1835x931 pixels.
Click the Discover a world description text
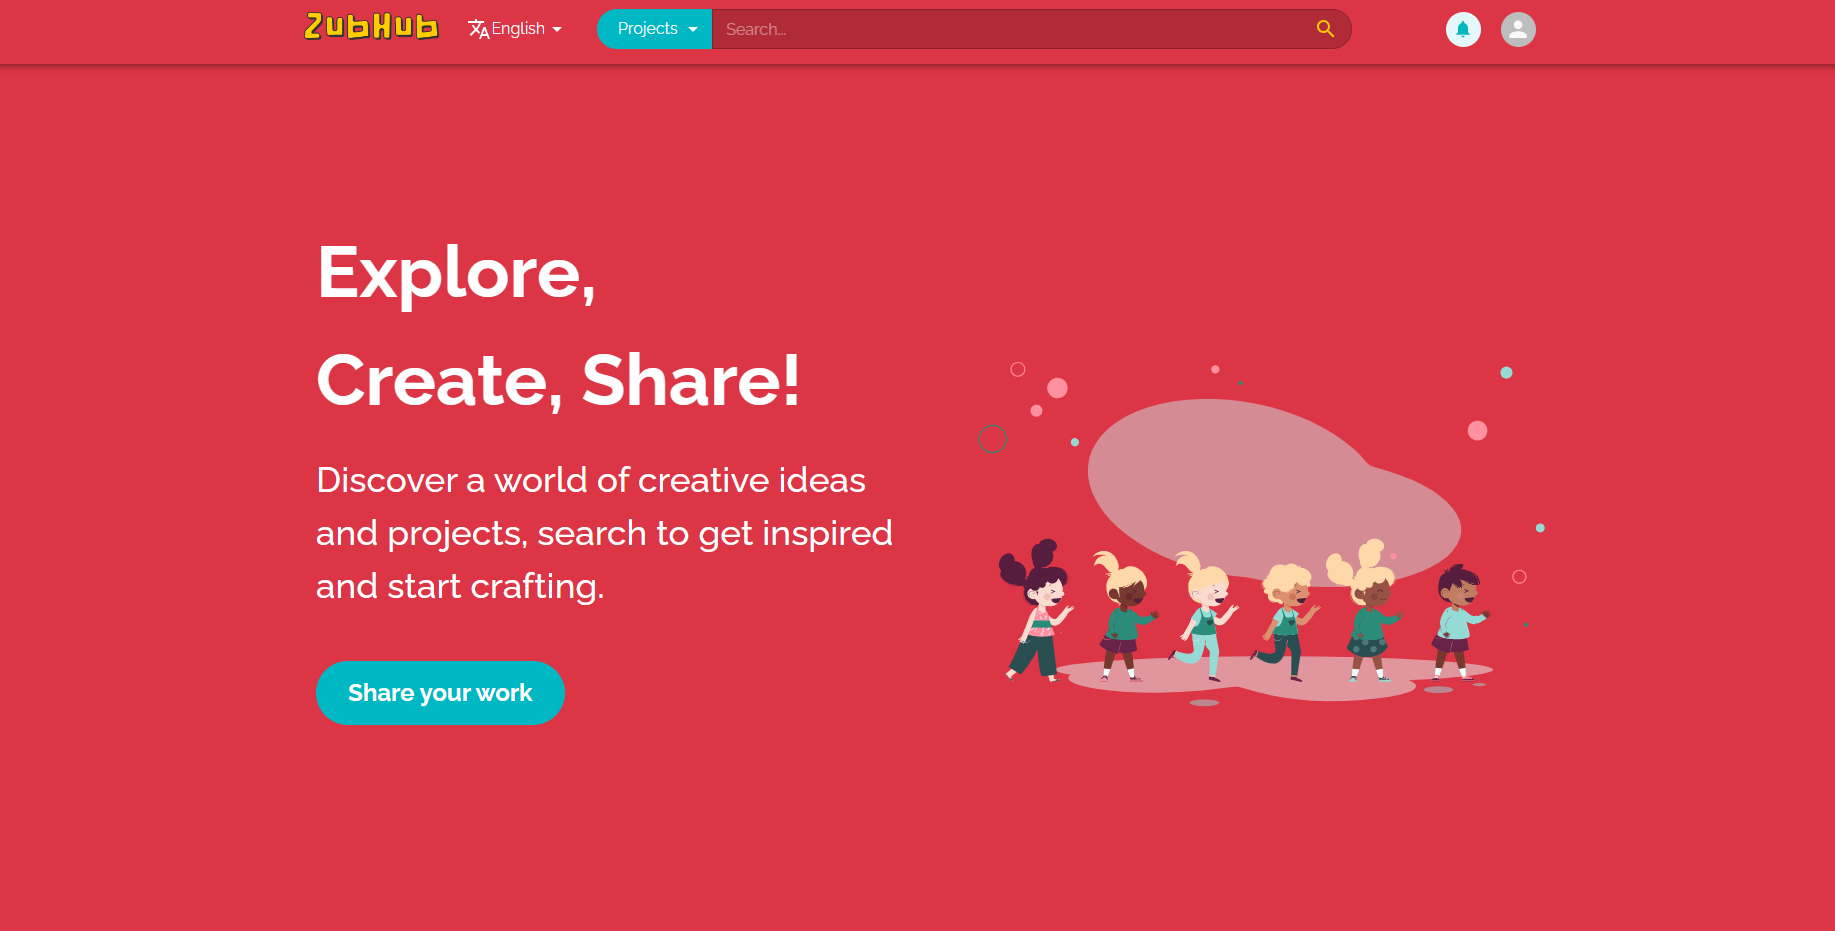(x=604, y=533)
